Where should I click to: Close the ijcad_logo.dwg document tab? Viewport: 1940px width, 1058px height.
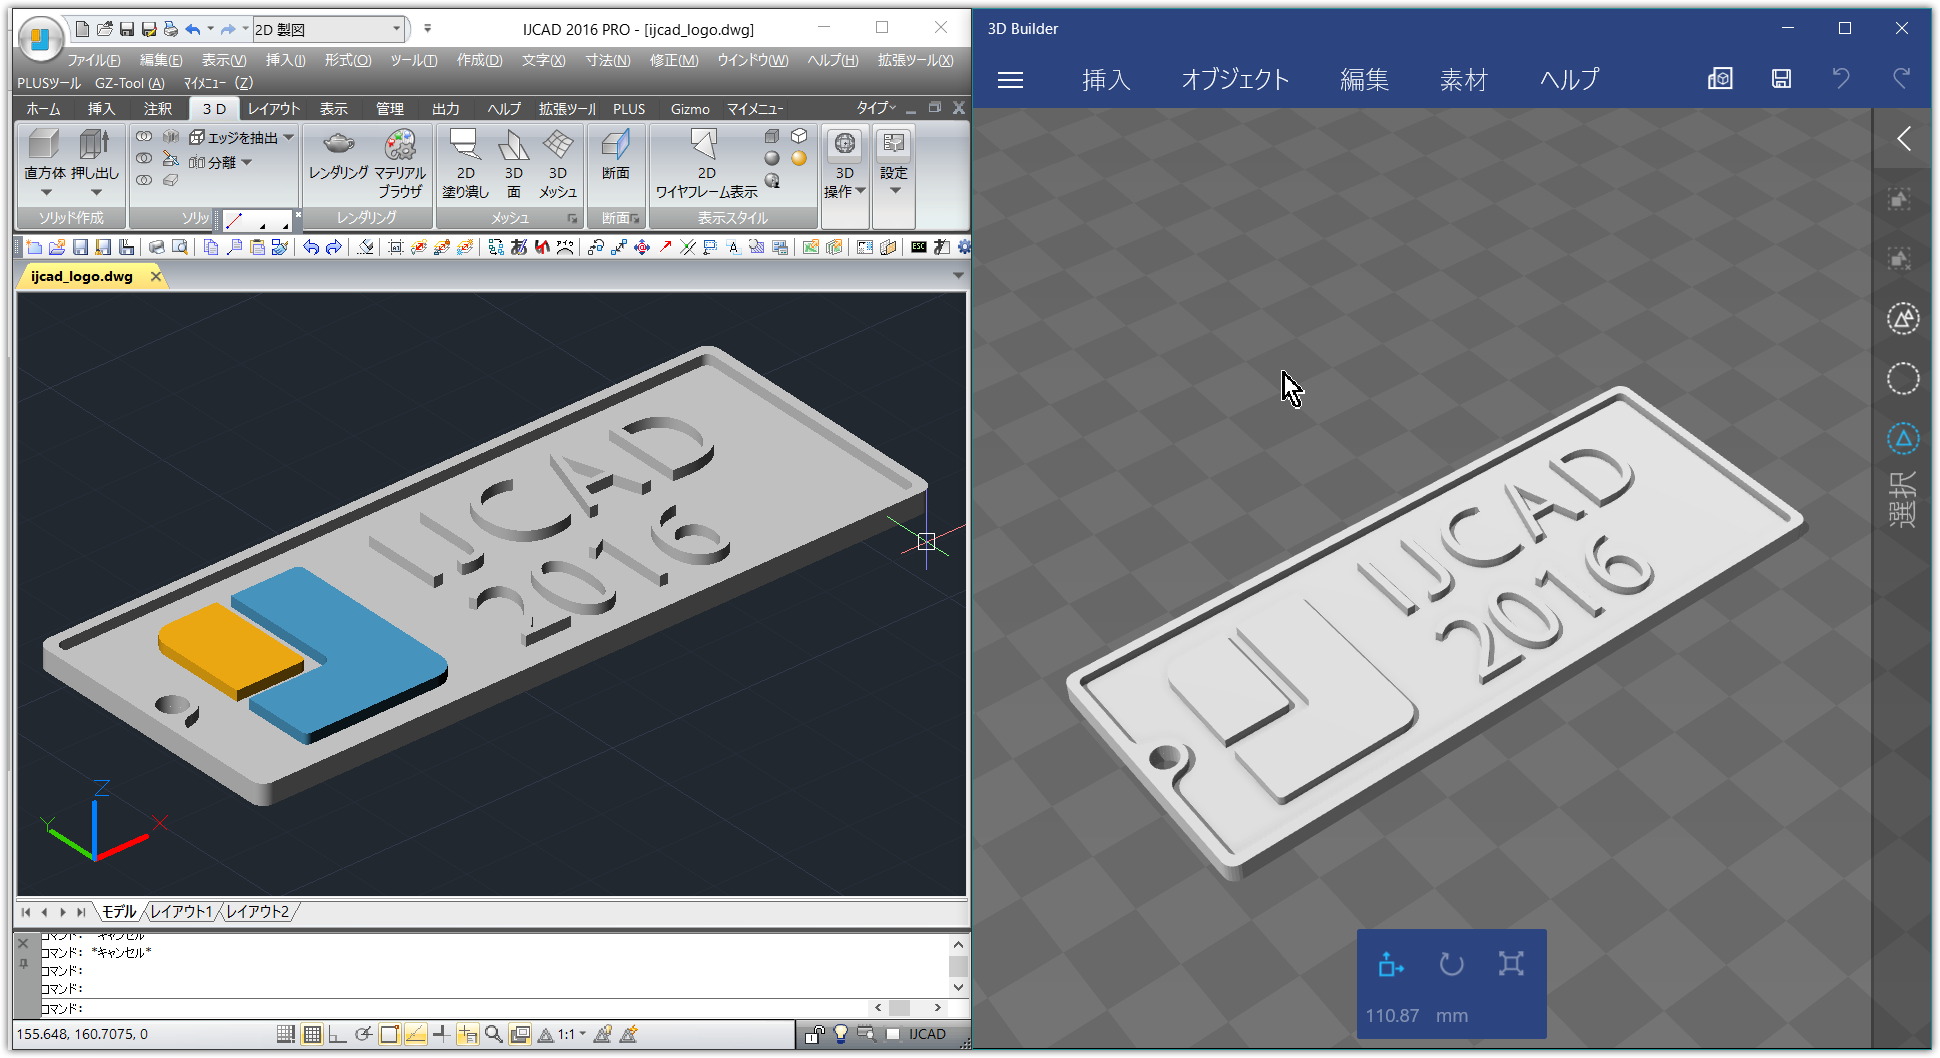pos(155,276)
